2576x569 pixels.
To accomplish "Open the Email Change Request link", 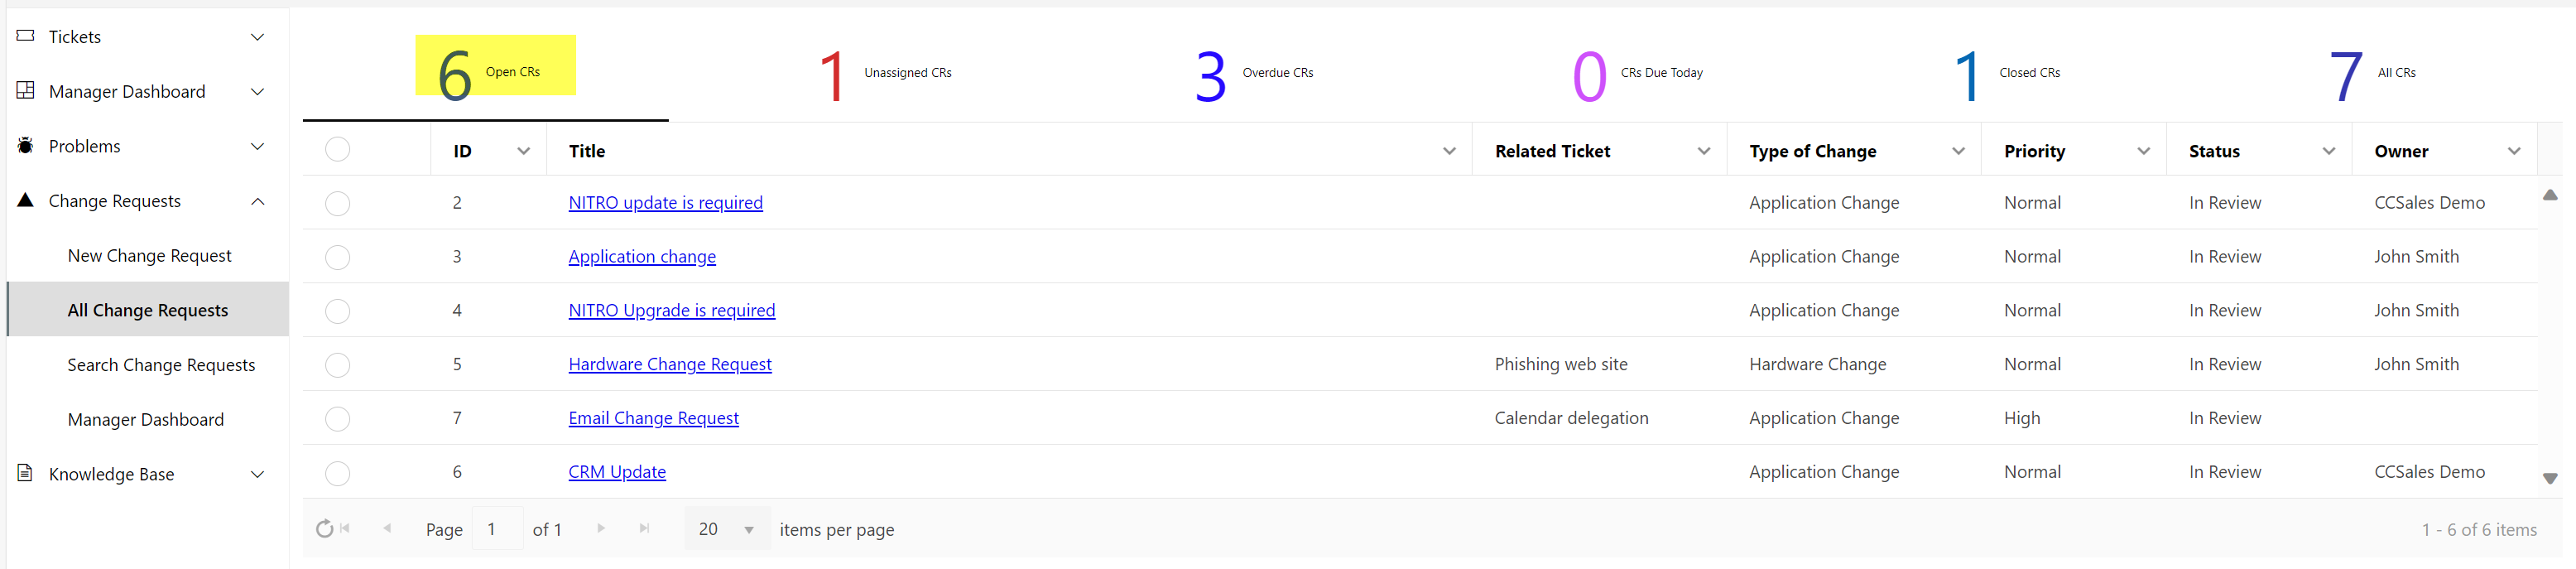I will [653, 418].
